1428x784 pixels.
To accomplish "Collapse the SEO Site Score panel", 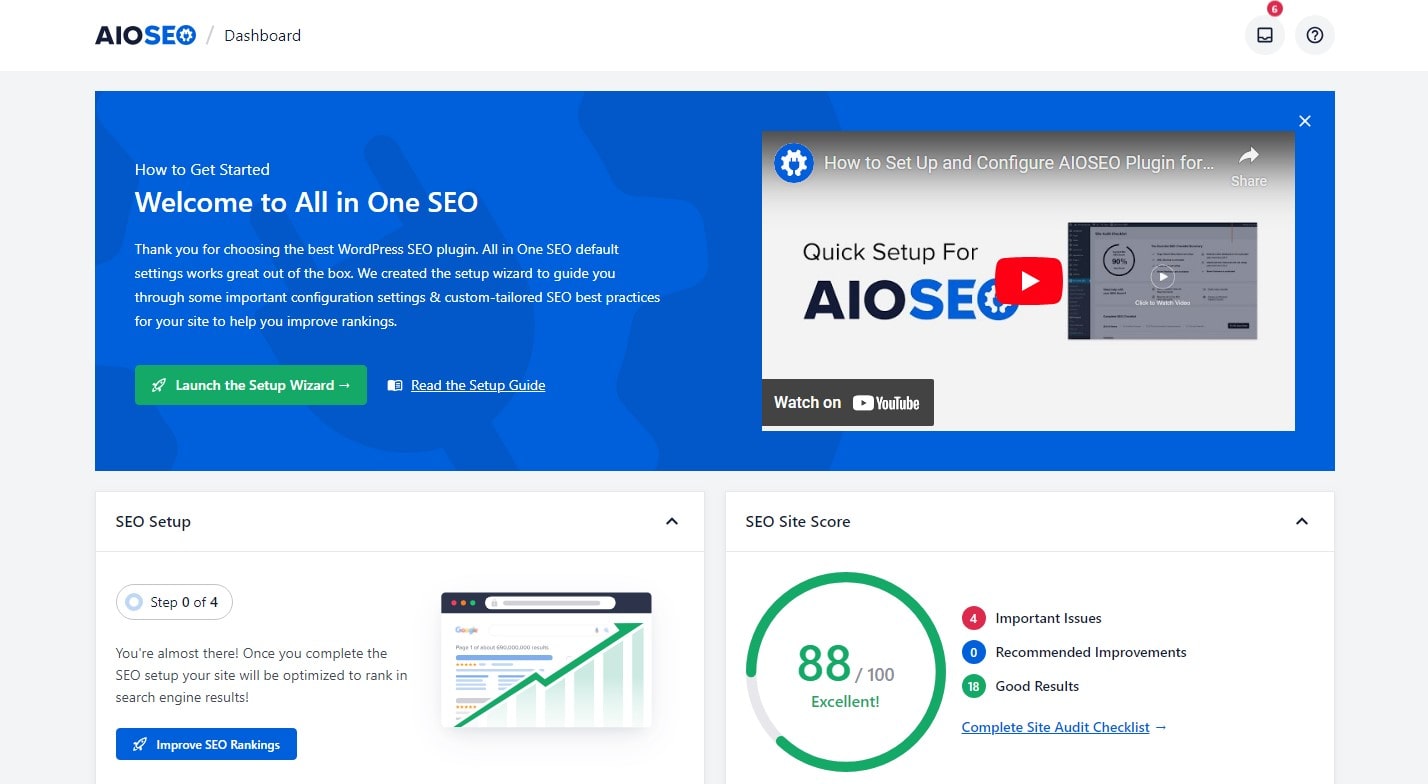I will [1302, 521].
